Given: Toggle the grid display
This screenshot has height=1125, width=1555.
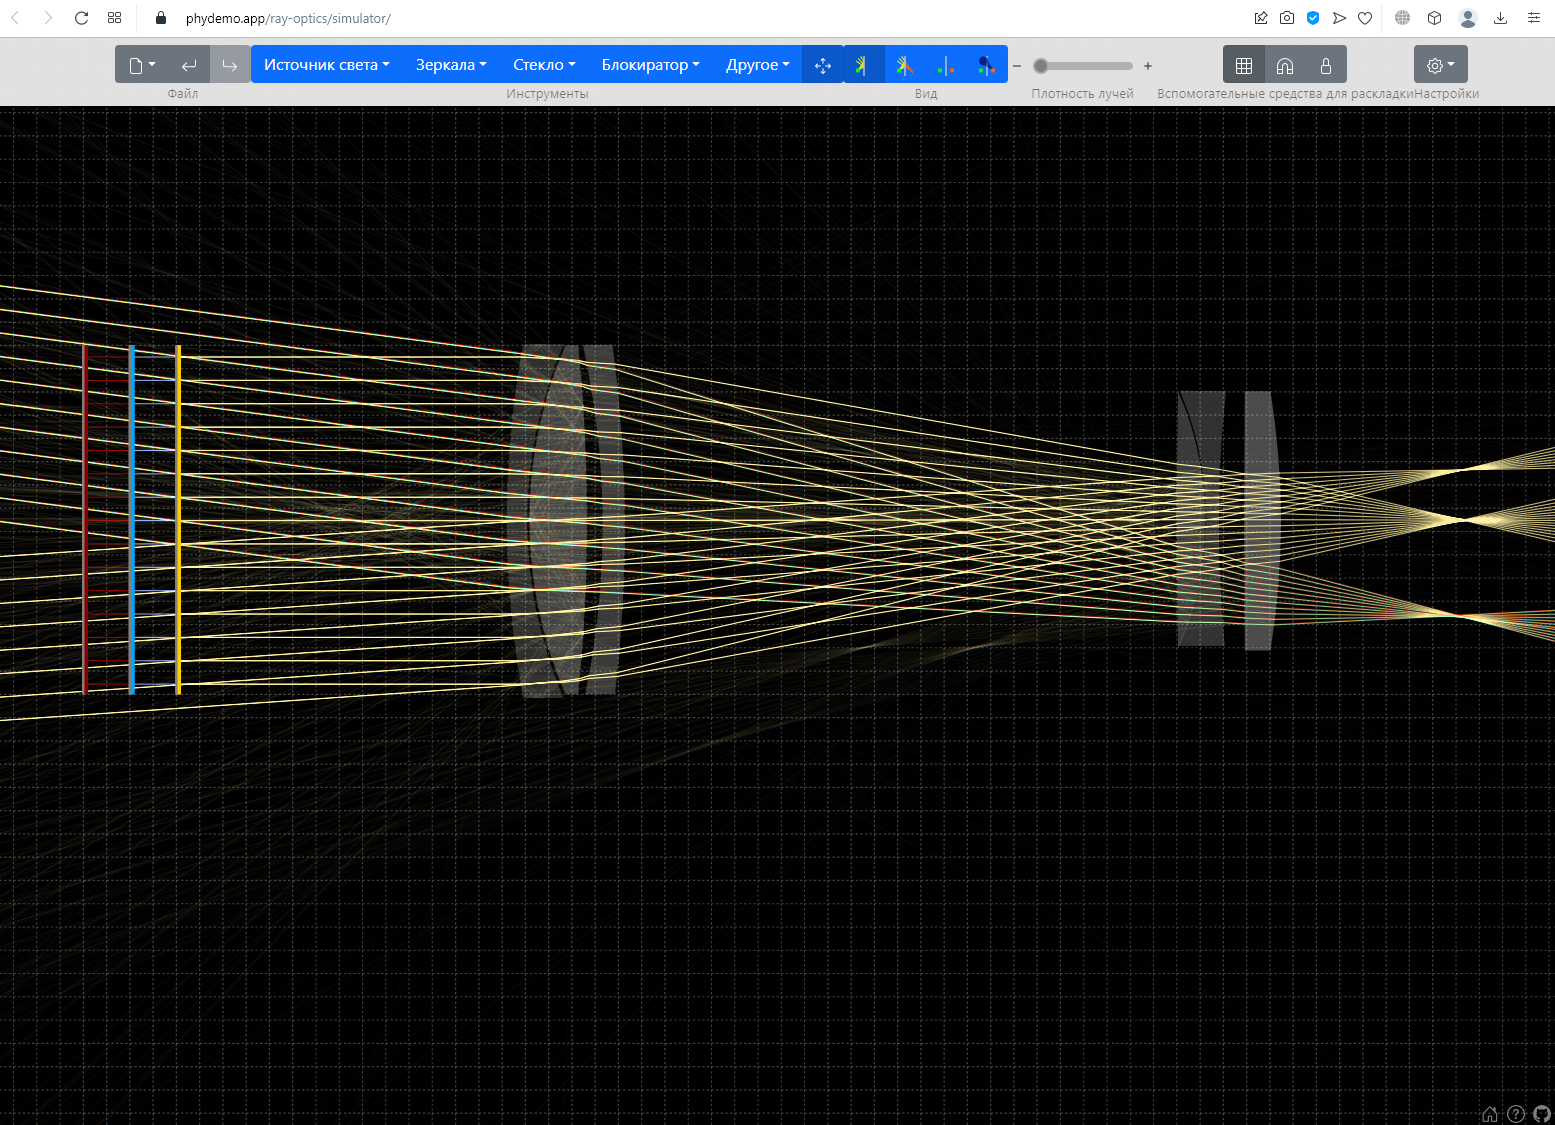Looking at the screenshot, I should coord(1244,65).
